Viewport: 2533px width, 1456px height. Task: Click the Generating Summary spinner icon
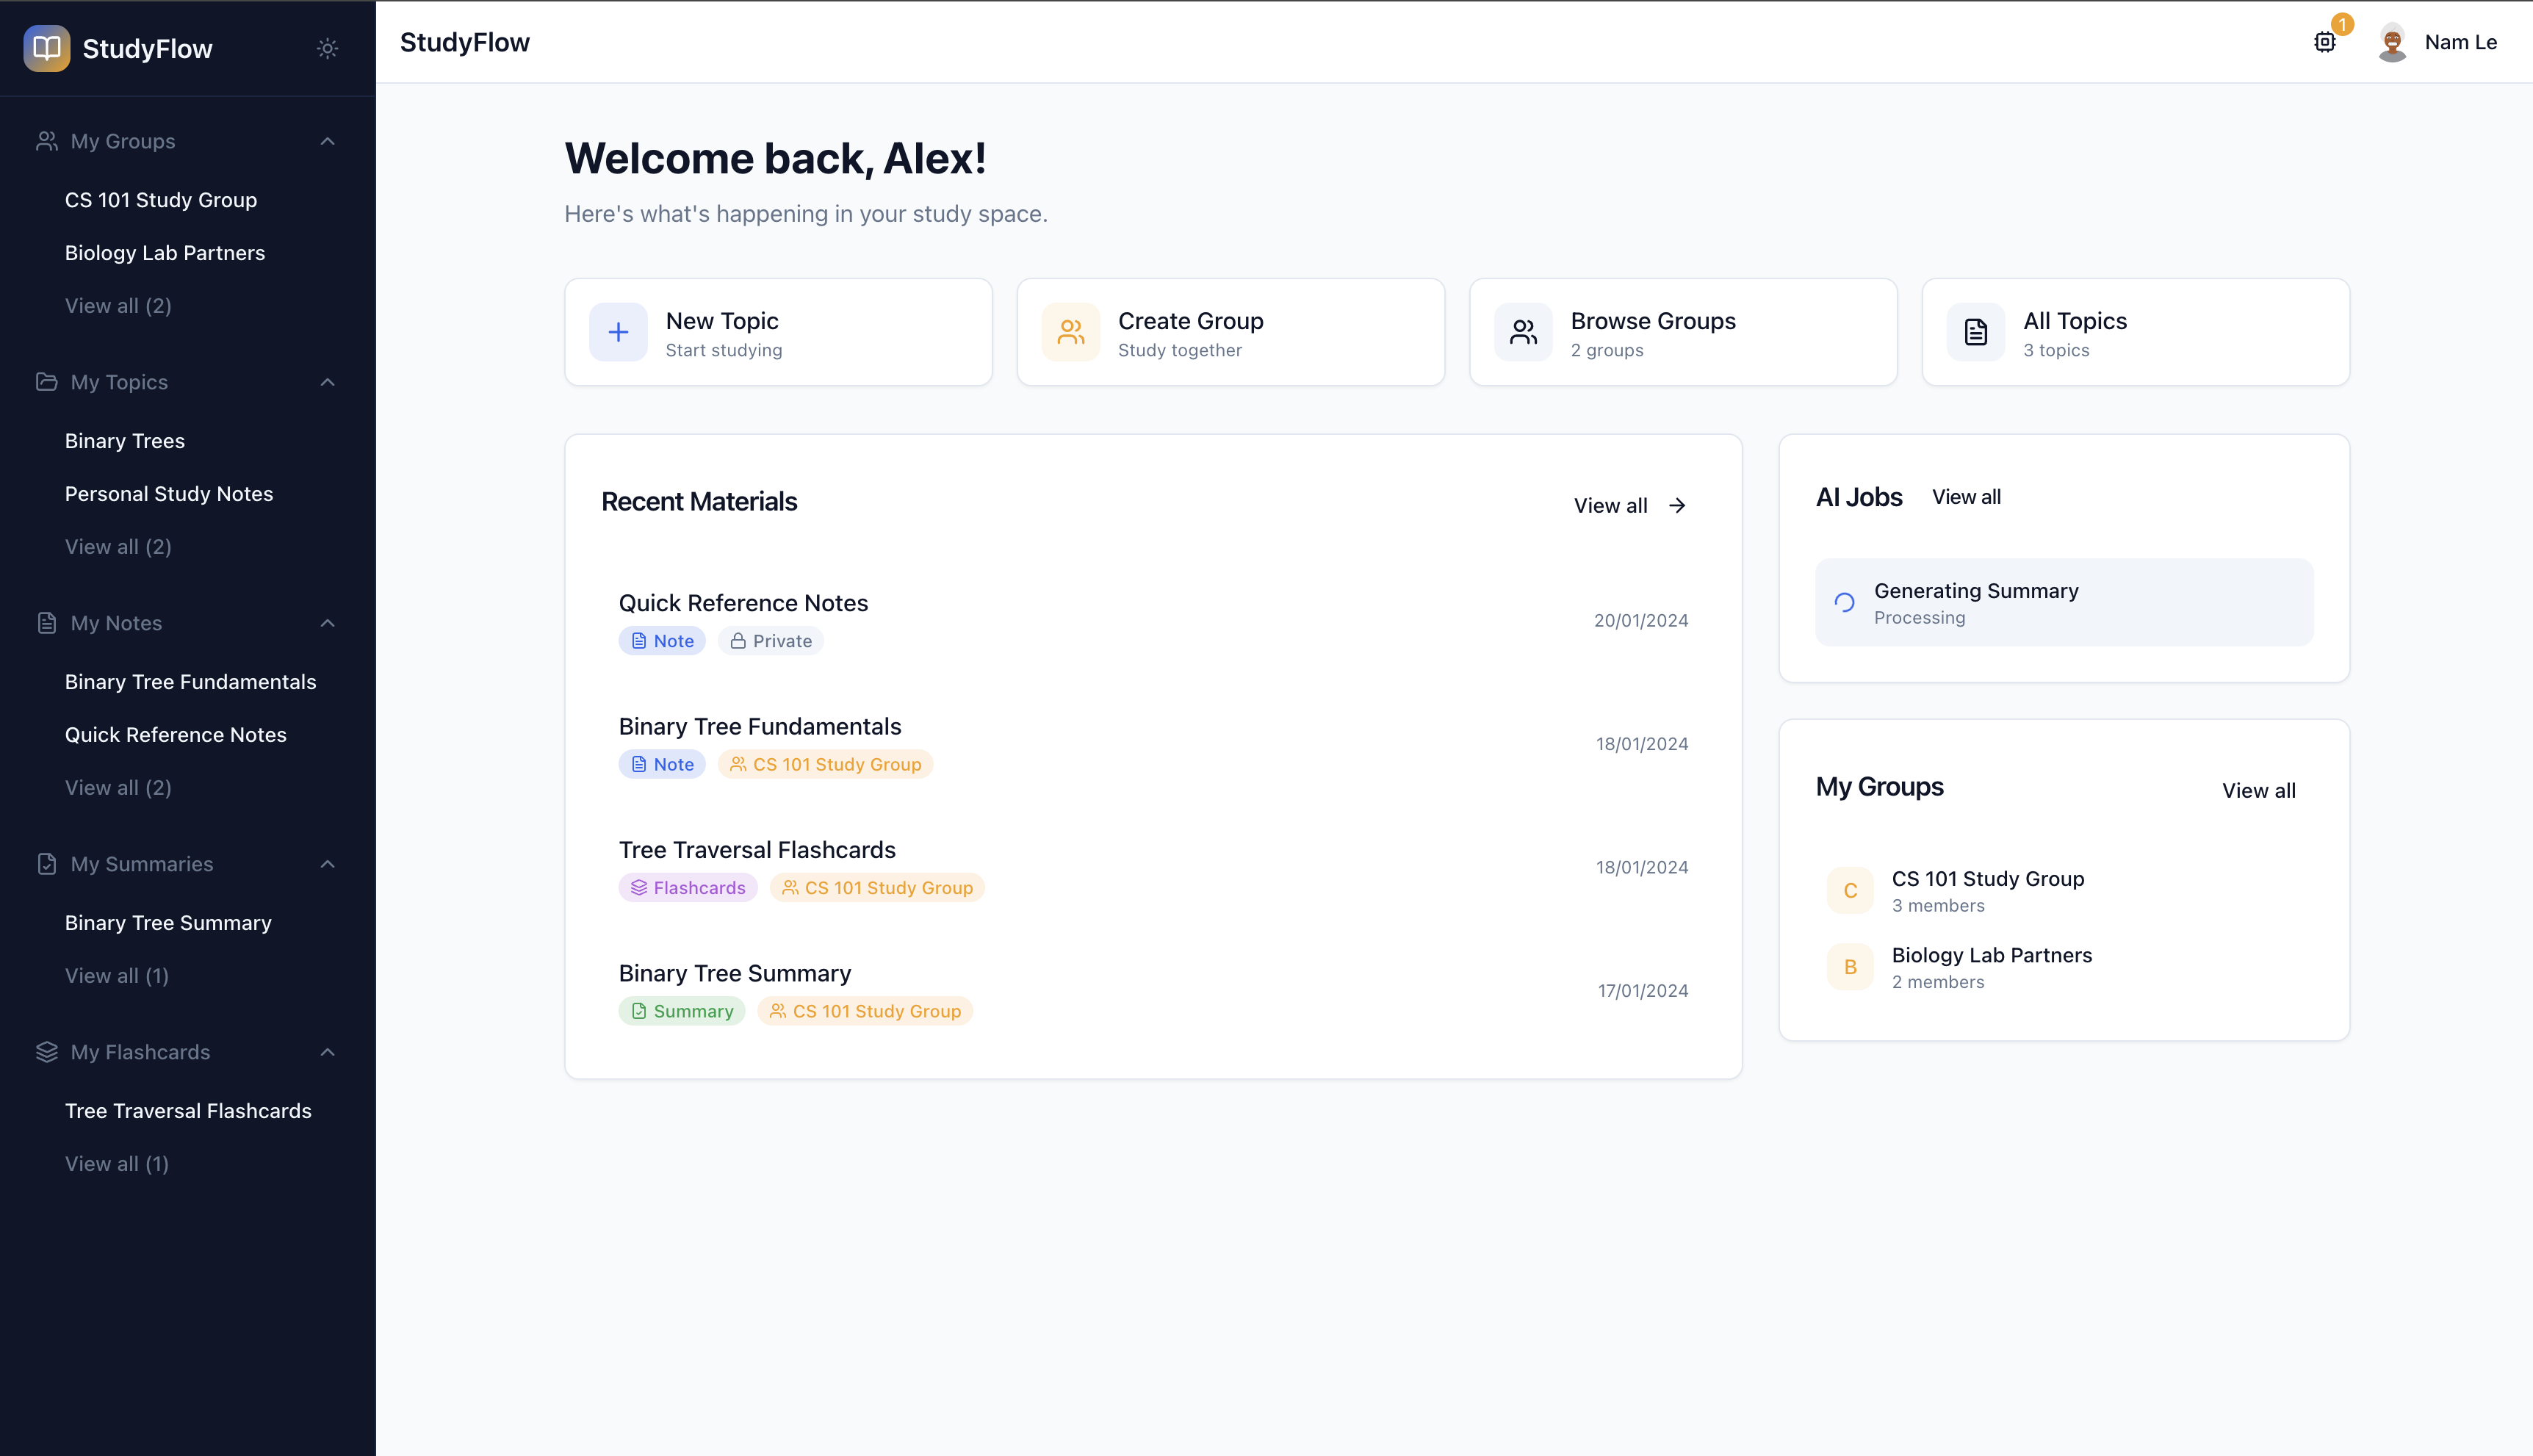[x=1844, y=602]
